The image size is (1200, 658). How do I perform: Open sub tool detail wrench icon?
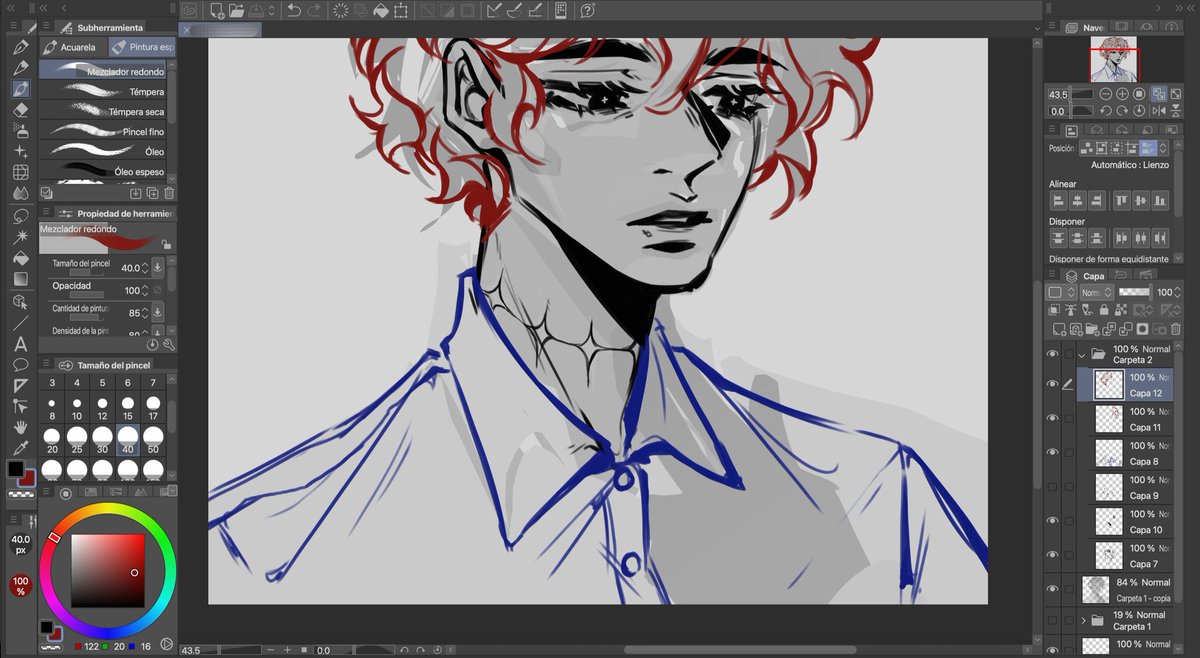point(168,345)
